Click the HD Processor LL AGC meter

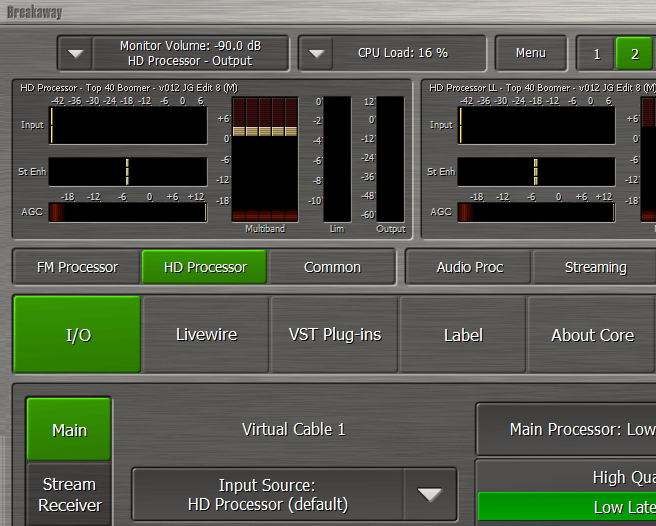(x=536, y=212)
